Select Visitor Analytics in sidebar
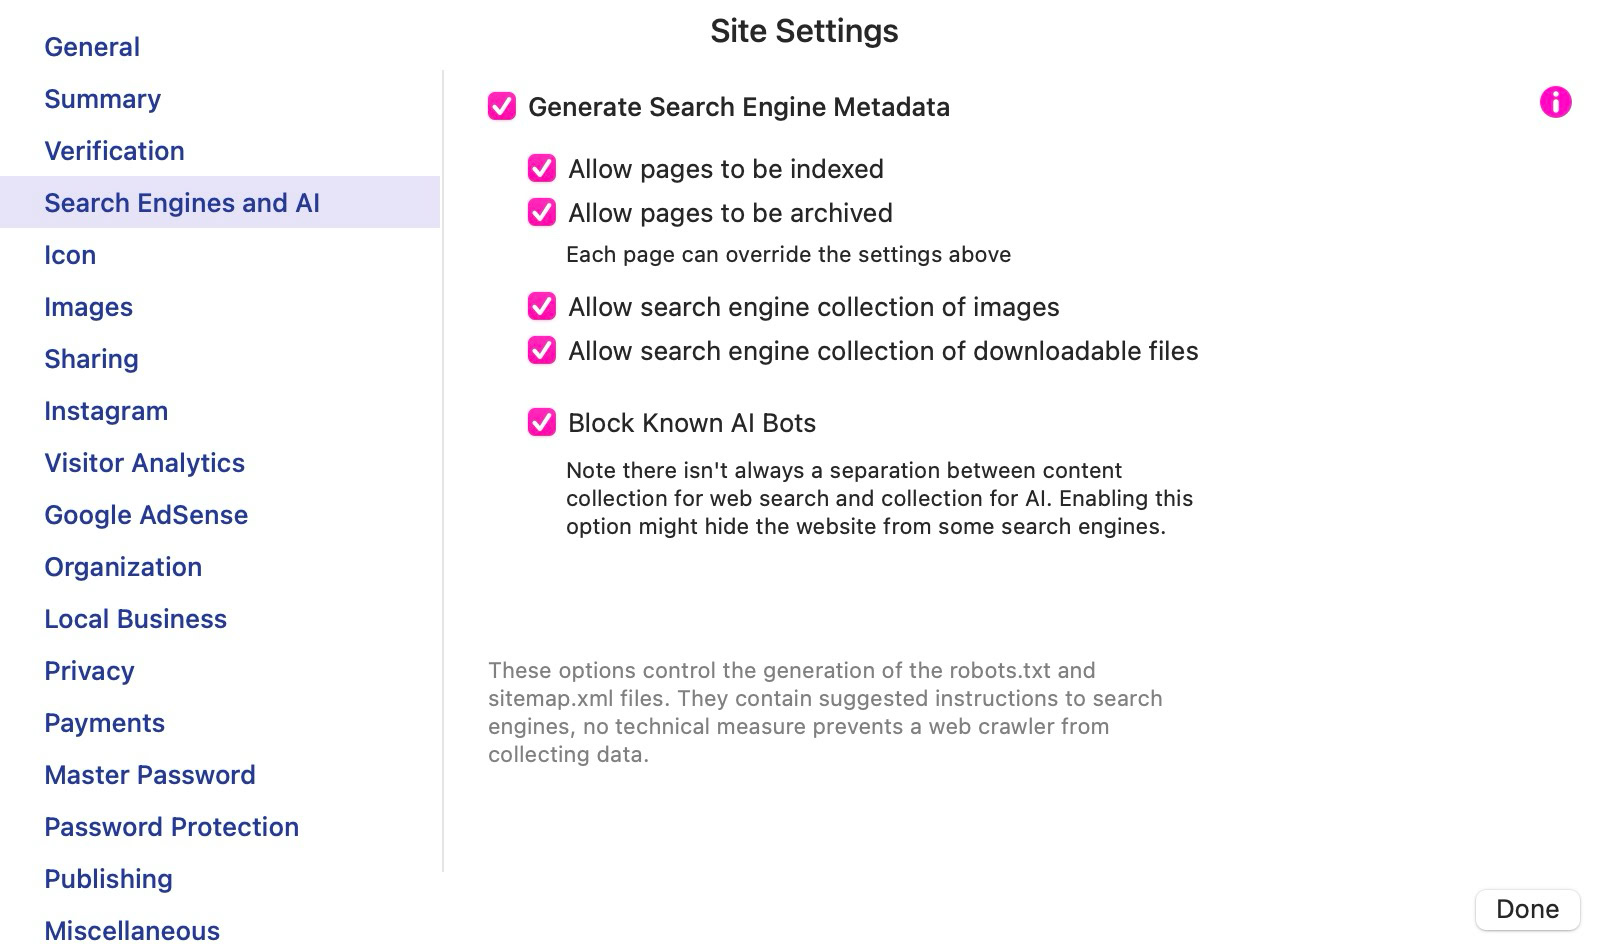This screenshot has width=1610, height=950. tap(144, 463)
